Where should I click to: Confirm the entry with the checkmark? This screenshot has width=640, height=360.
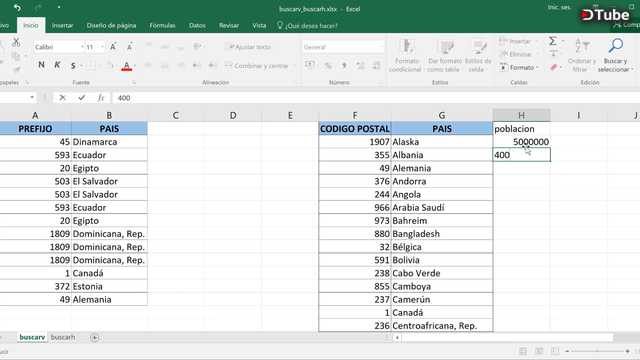82,98
